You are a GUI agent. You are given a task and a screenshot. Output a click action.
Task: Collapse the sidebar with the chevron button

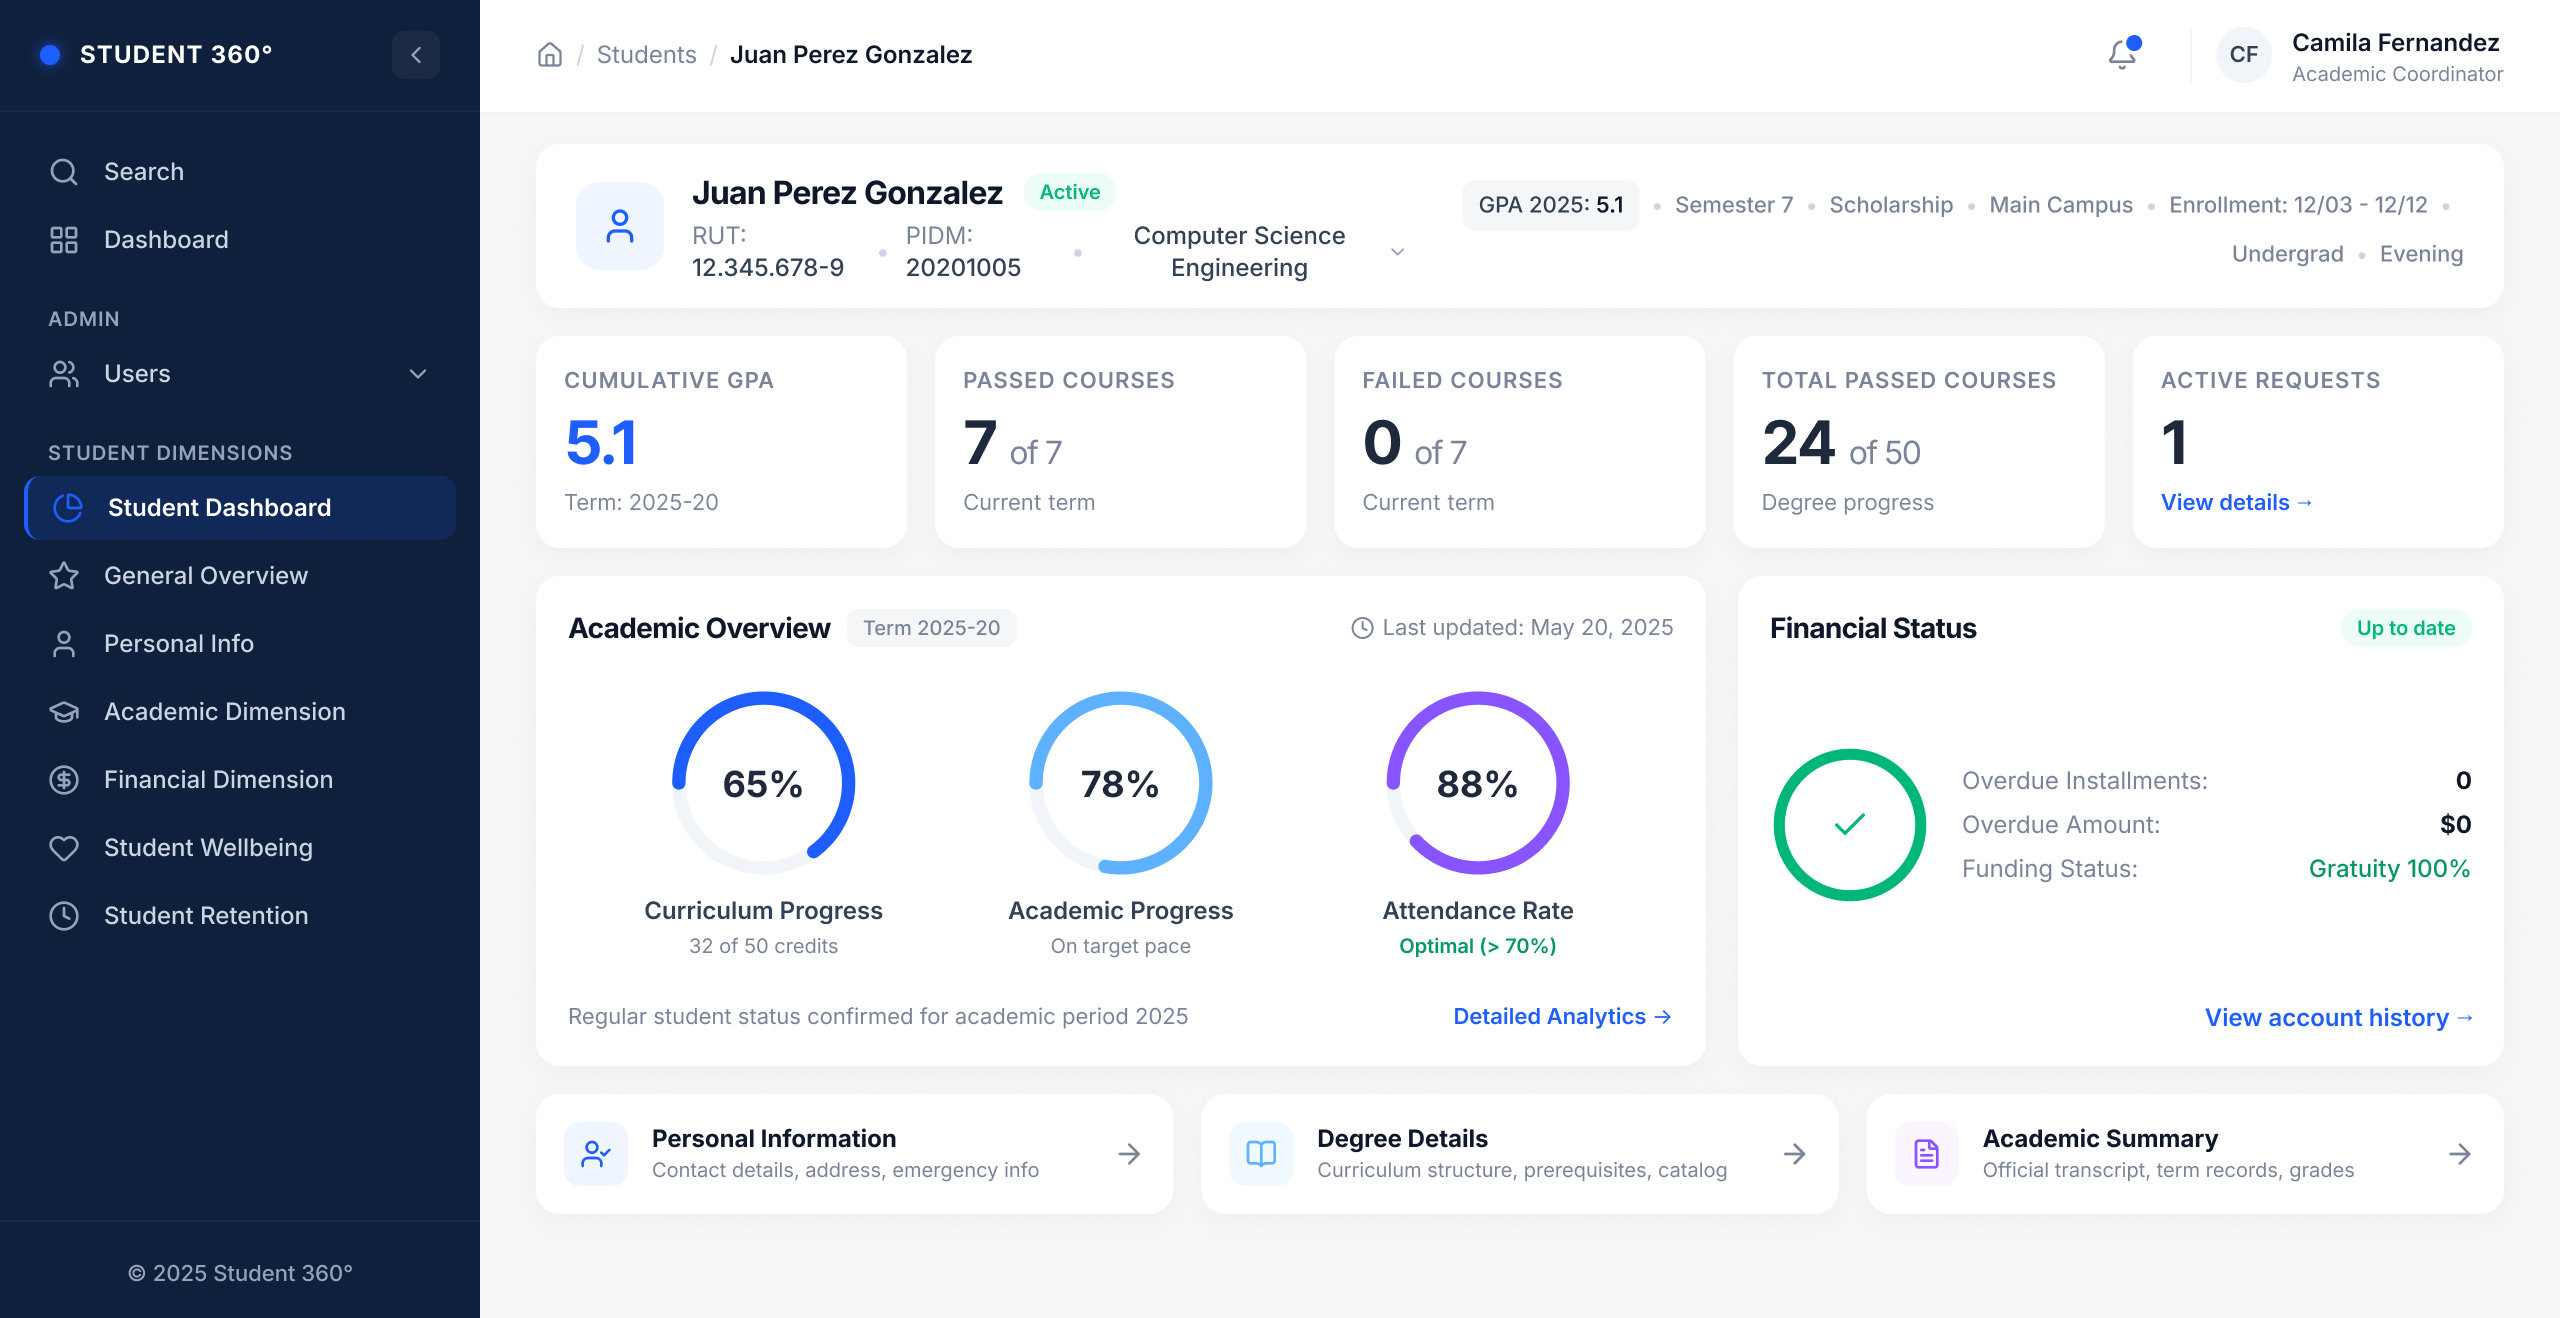tap(416, 55)
